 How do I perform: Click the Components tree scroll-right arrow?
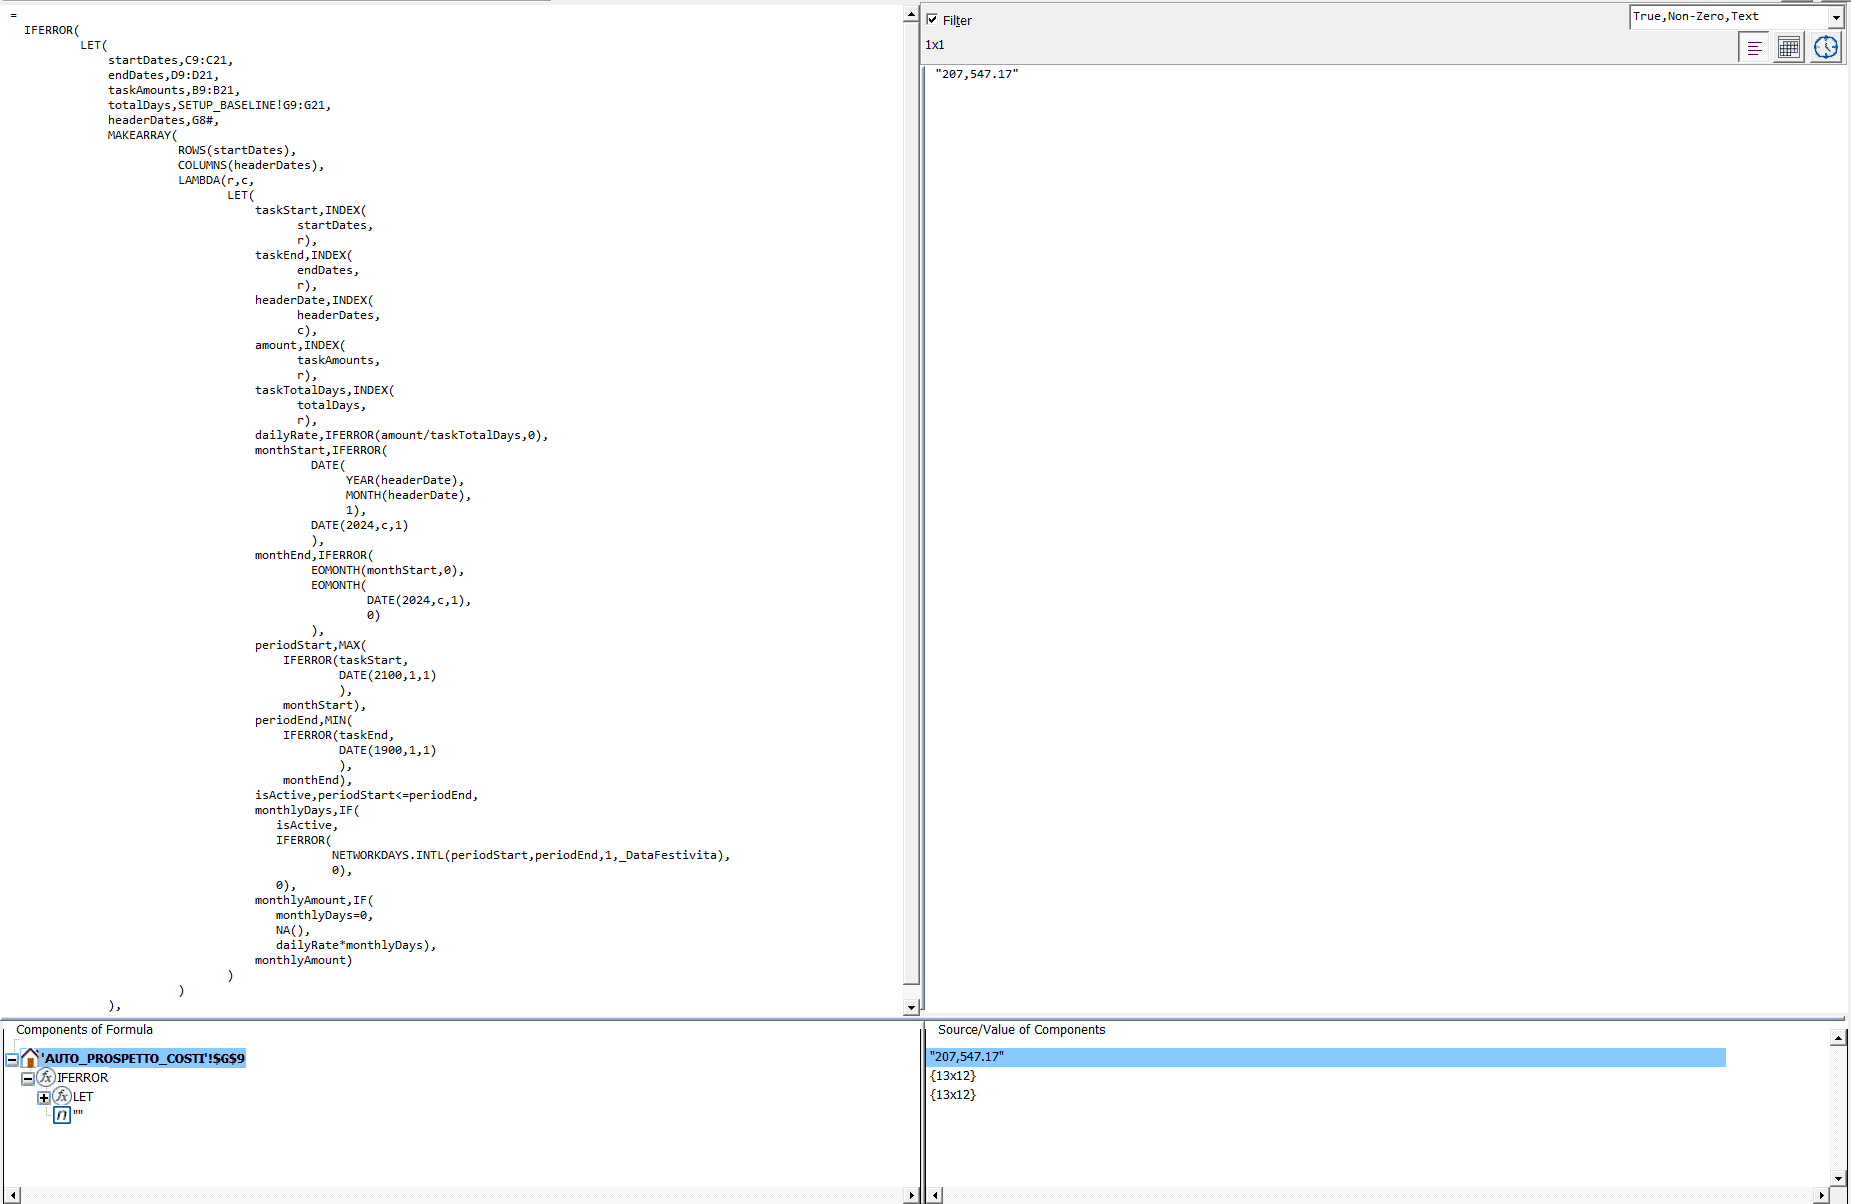(x=910, y=1195)
